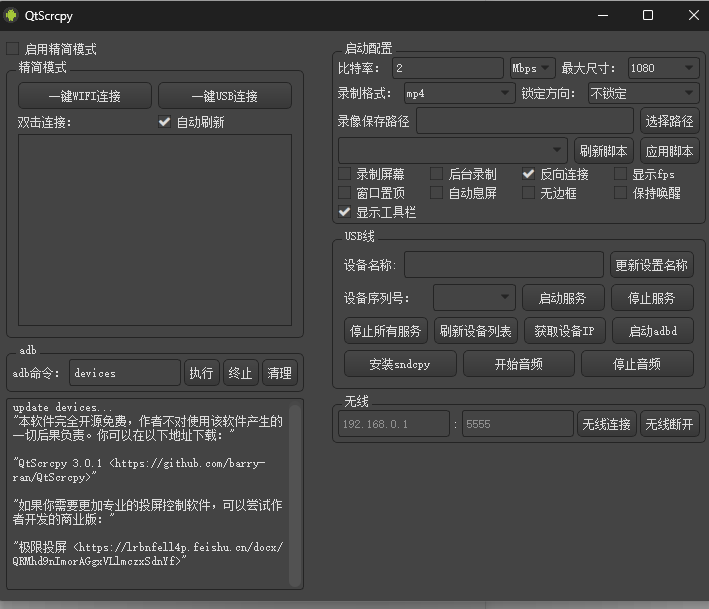Open the 锁定方向 不锁定 dropdown
Image resolution: width=709 pixels, height=609 pixels.
click(x=643, y=93)
